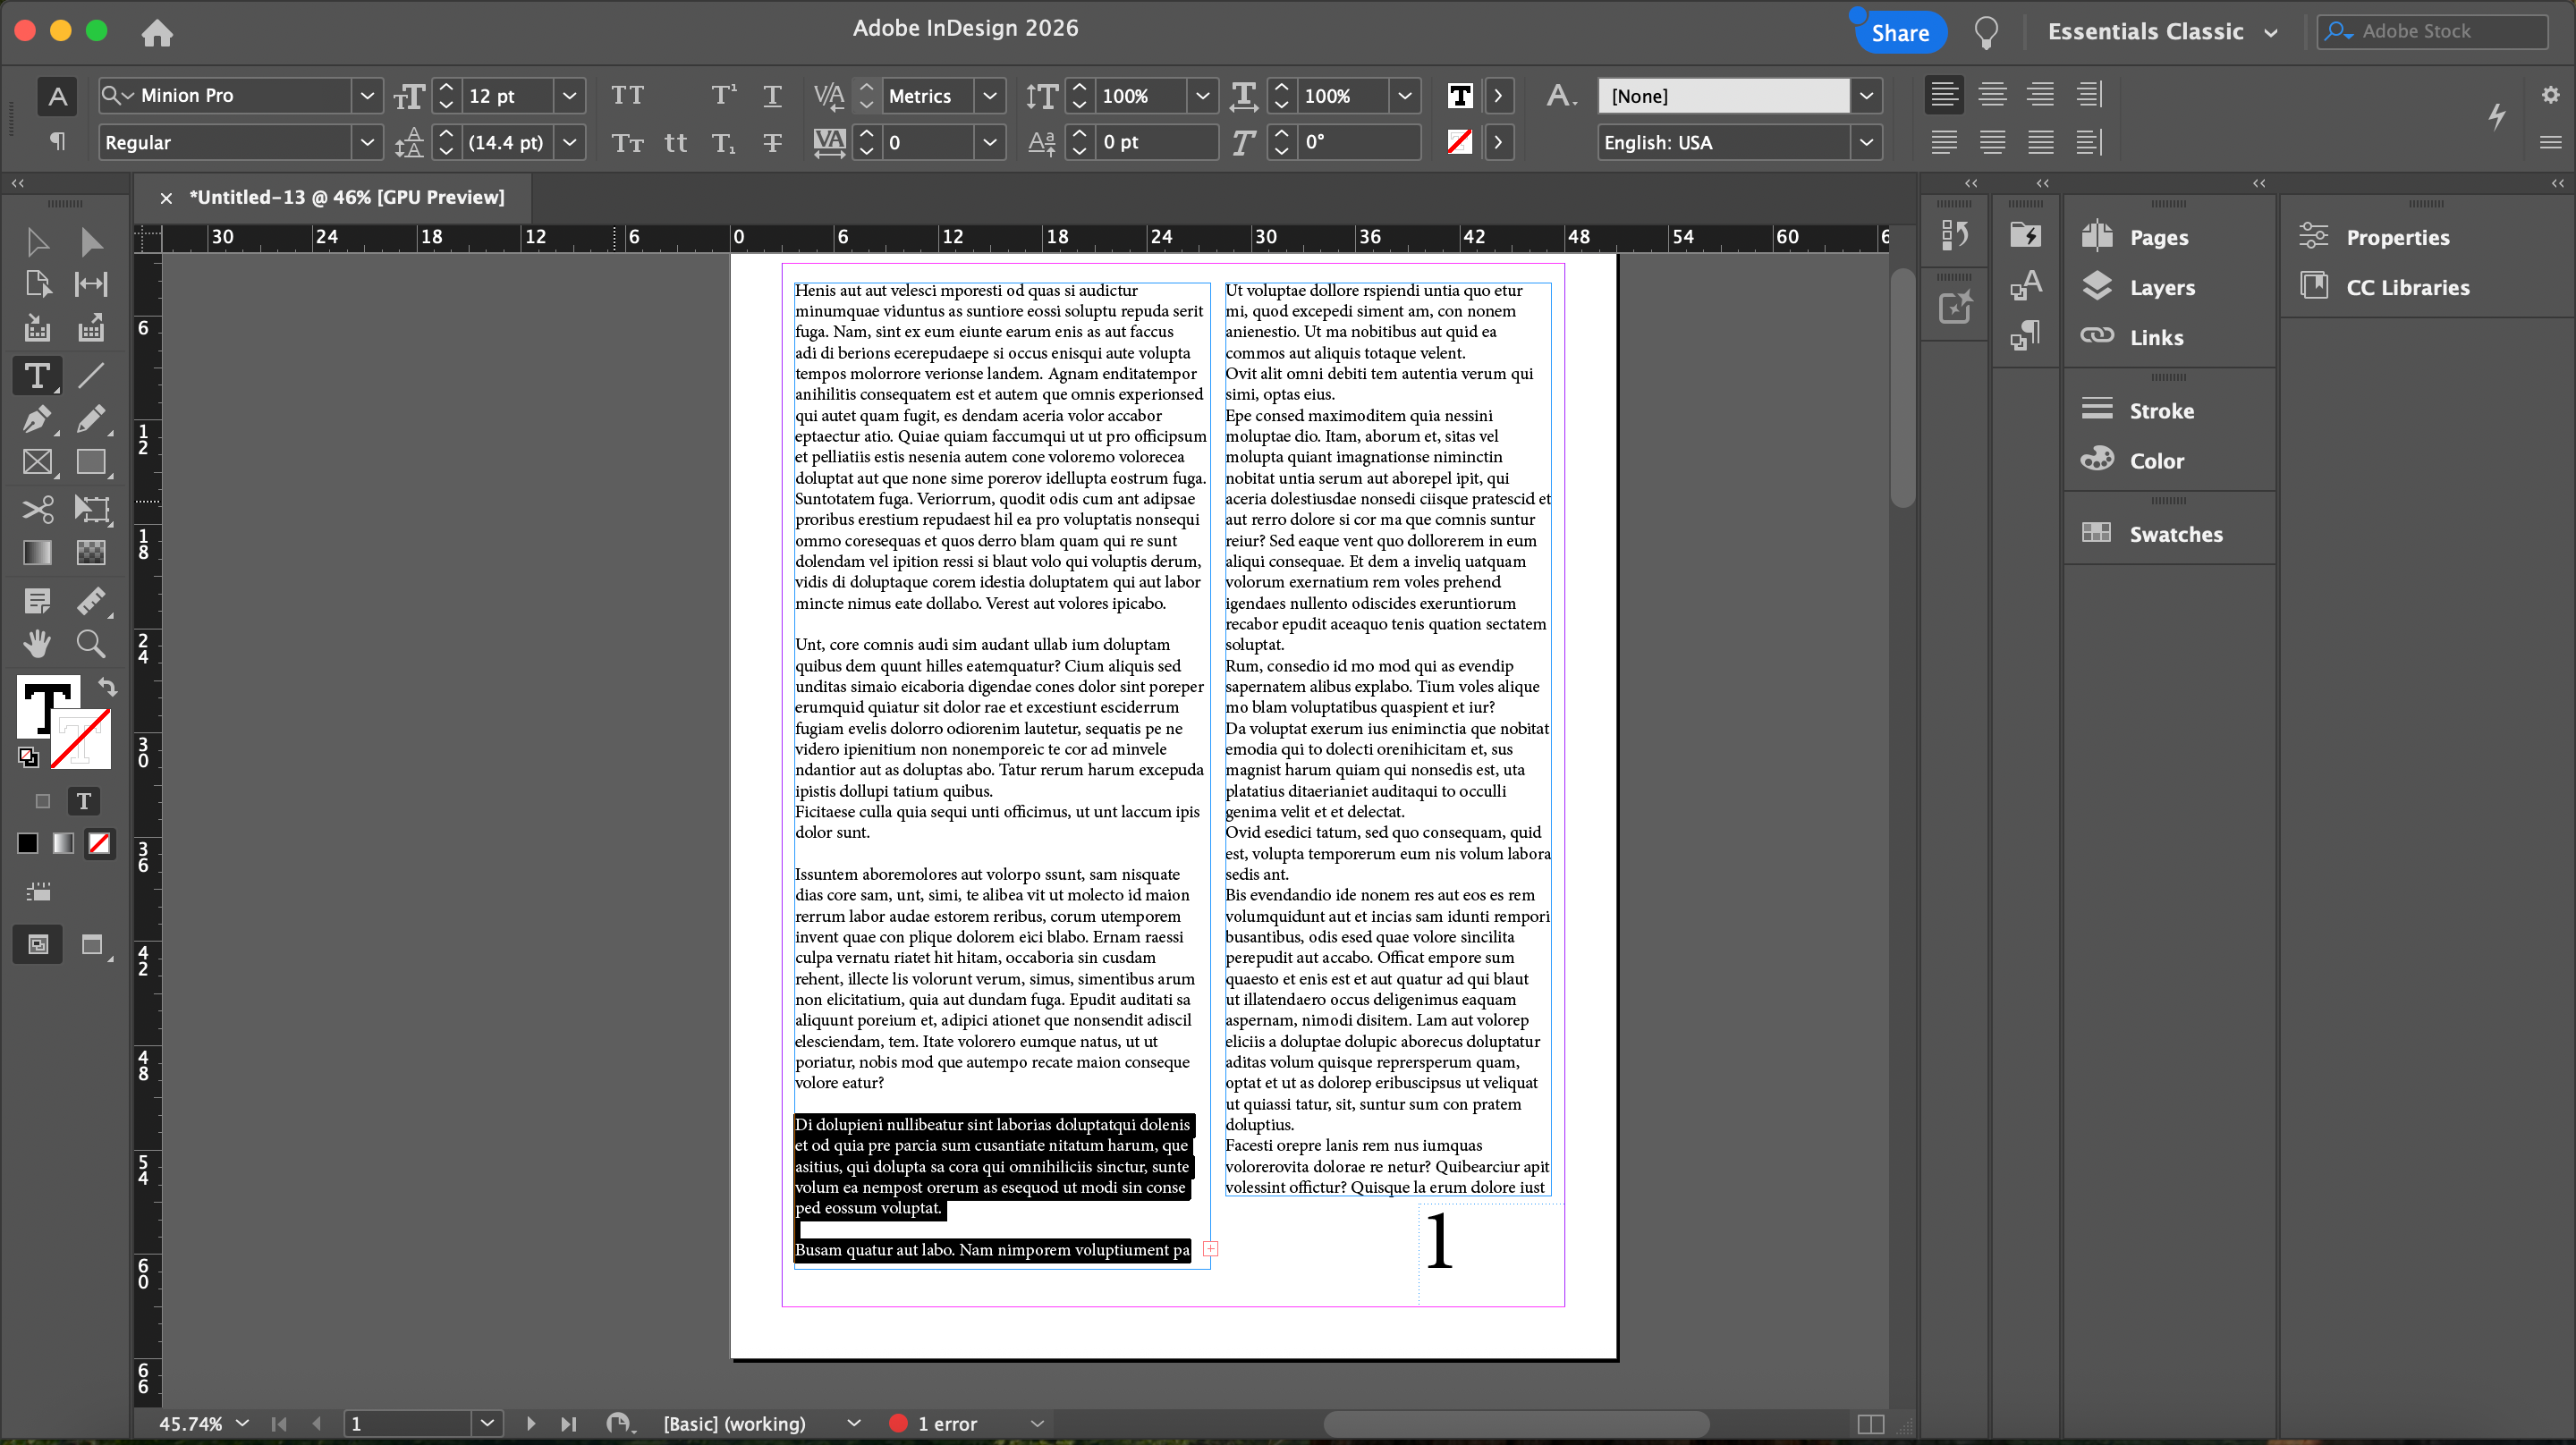The image size is (2576, 1445).
Task: Select the Hand tool
Action: [x=37, y=643]
